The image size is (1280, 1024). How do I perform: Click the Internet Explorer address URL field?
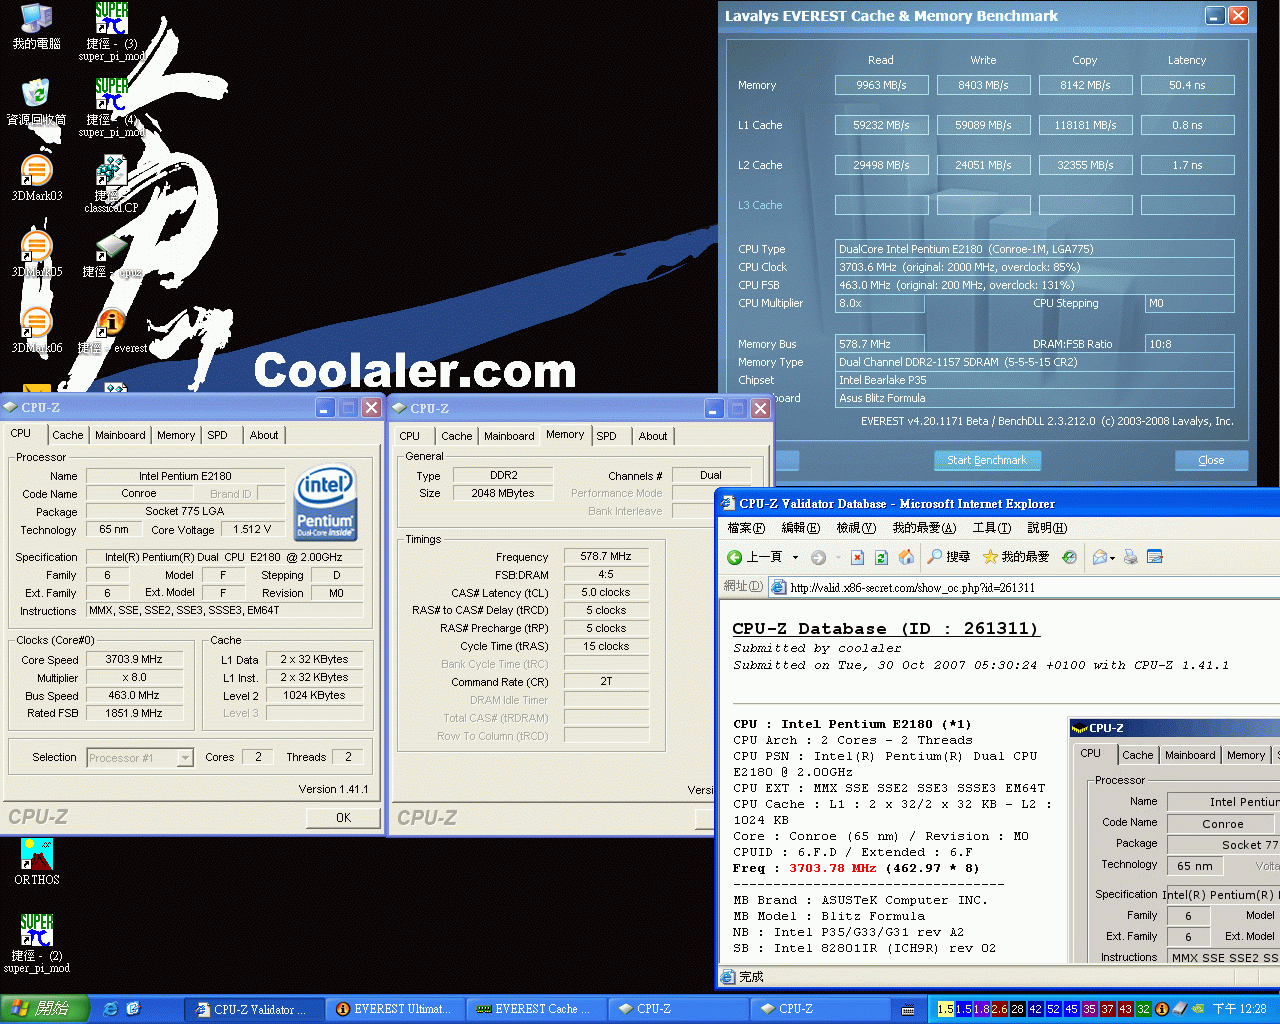coord(1024,587)
